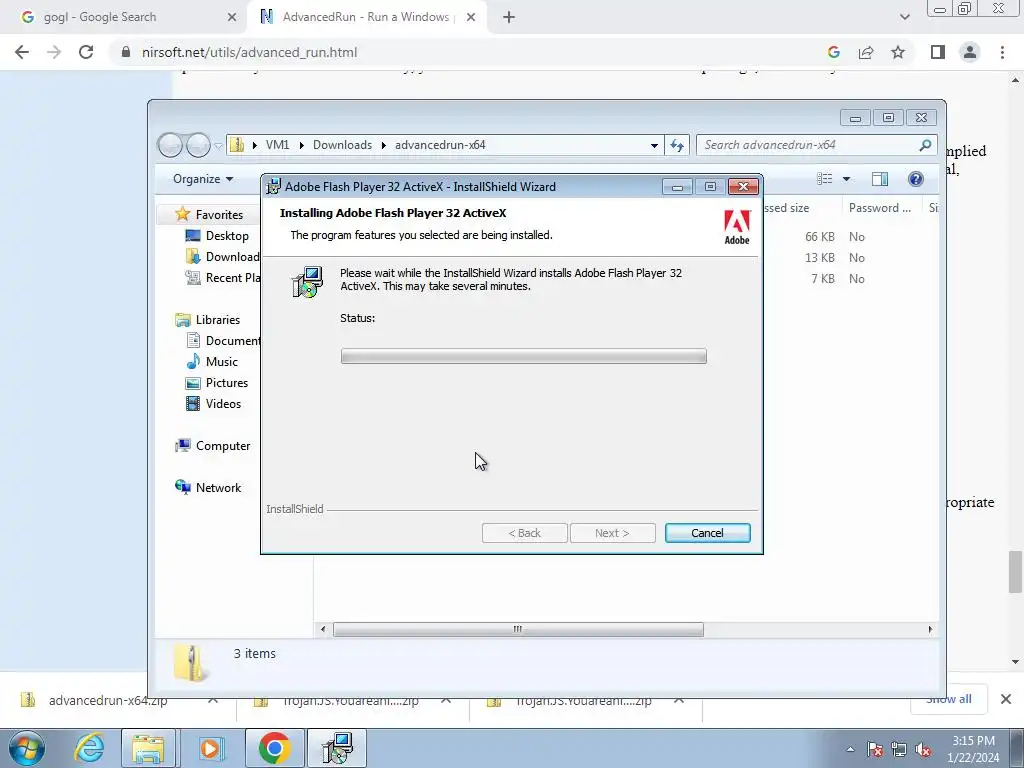The width and height of the screenshot is (1024, 768).
Task: Open the Organize menu in Explorer
Action: [202, 179]
